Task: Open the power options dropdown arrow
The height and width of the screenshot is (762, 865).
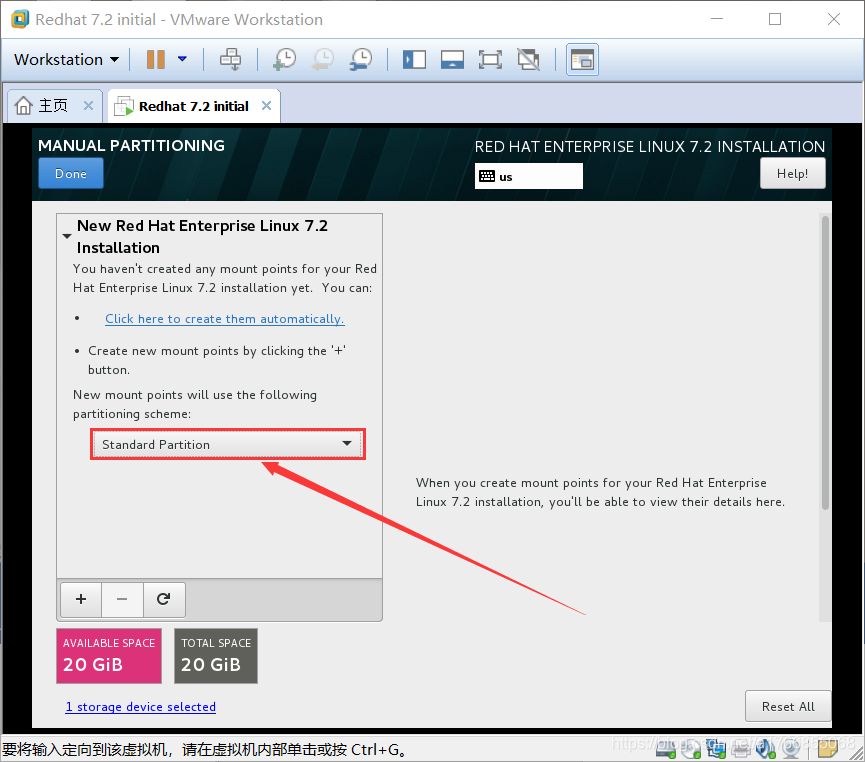Action: [x=182, y=59]
